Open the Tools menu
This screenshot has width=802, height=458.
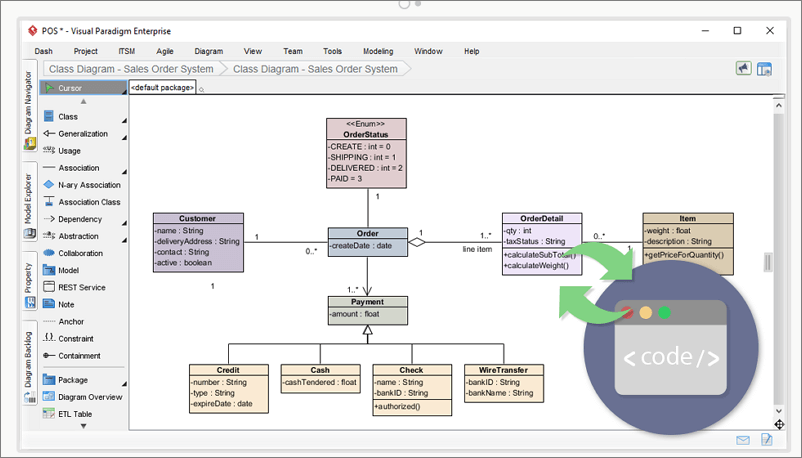(332, 51)
